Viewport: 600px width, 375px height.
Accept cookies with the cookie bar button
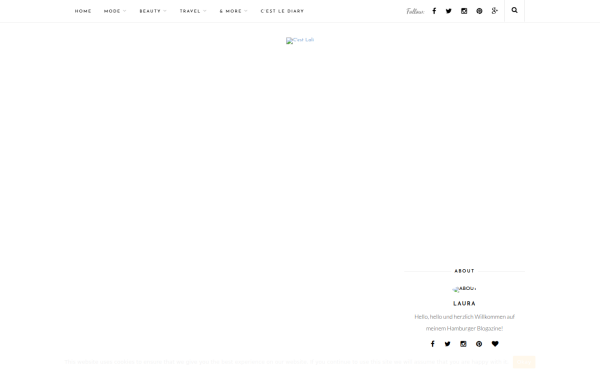524,362
